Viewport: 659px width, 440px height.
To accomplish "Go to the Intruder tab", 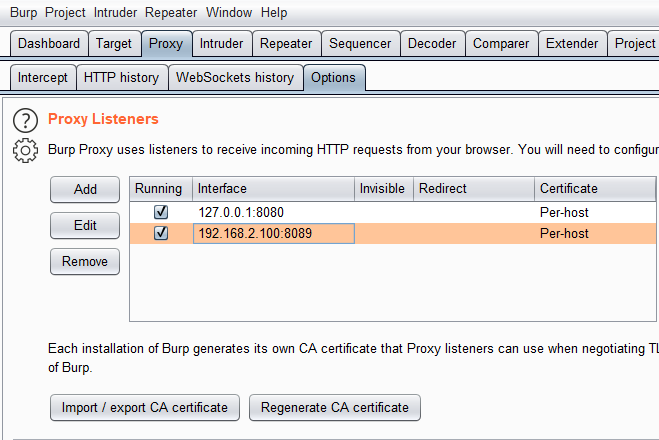I will pyautogui.click(x=221, y=43).
